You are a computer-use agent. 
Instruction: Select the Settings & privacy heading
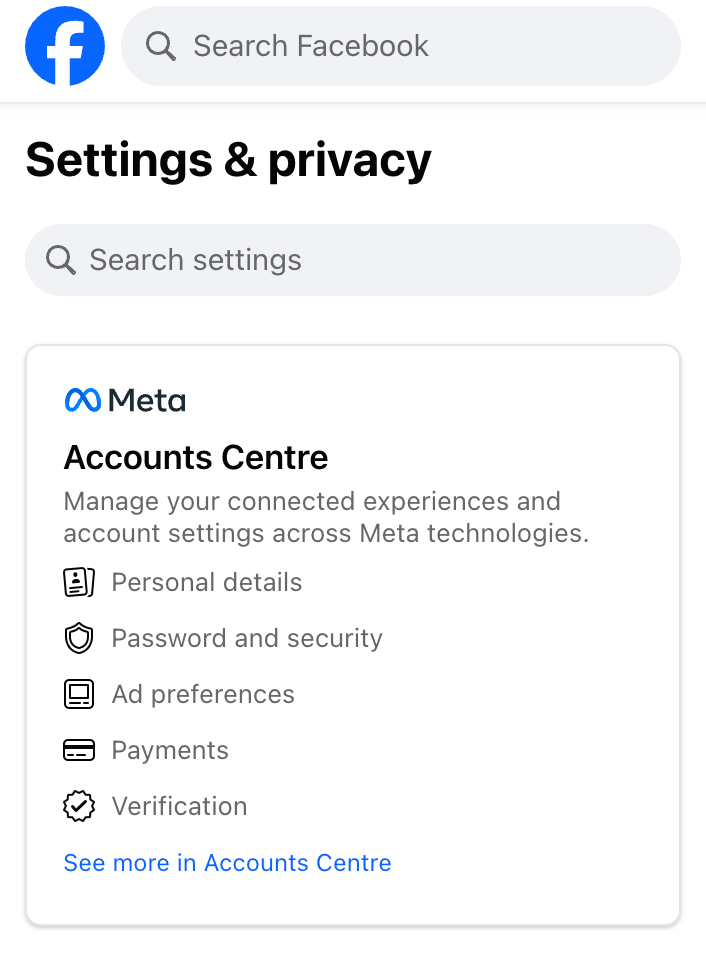pos(228,160)
